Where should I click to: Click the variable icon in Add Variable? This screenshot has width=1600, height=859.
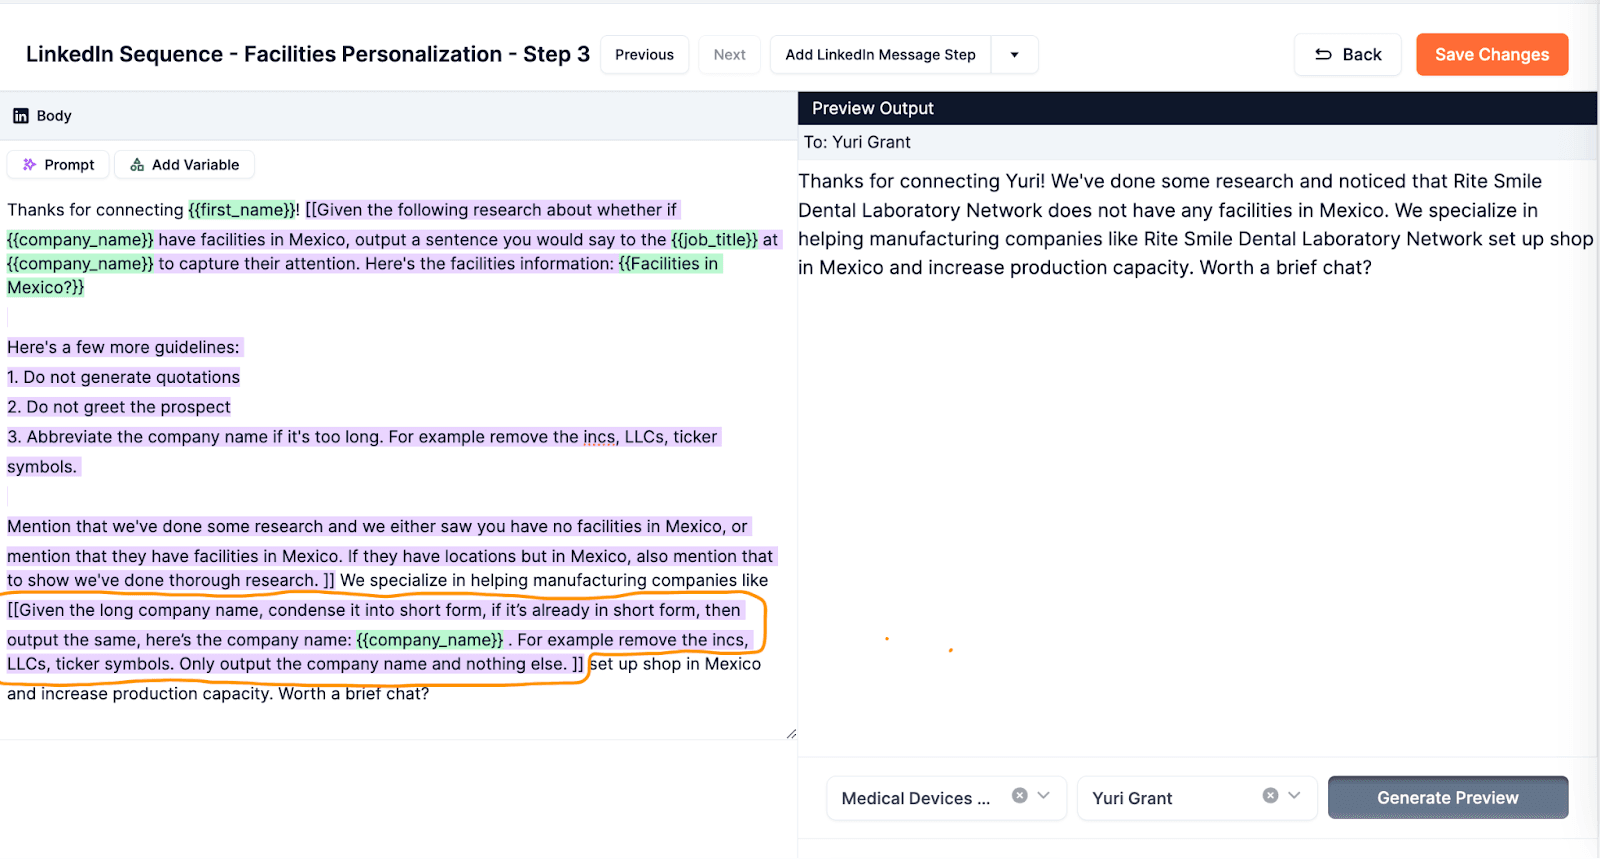(x=137, y=165)
